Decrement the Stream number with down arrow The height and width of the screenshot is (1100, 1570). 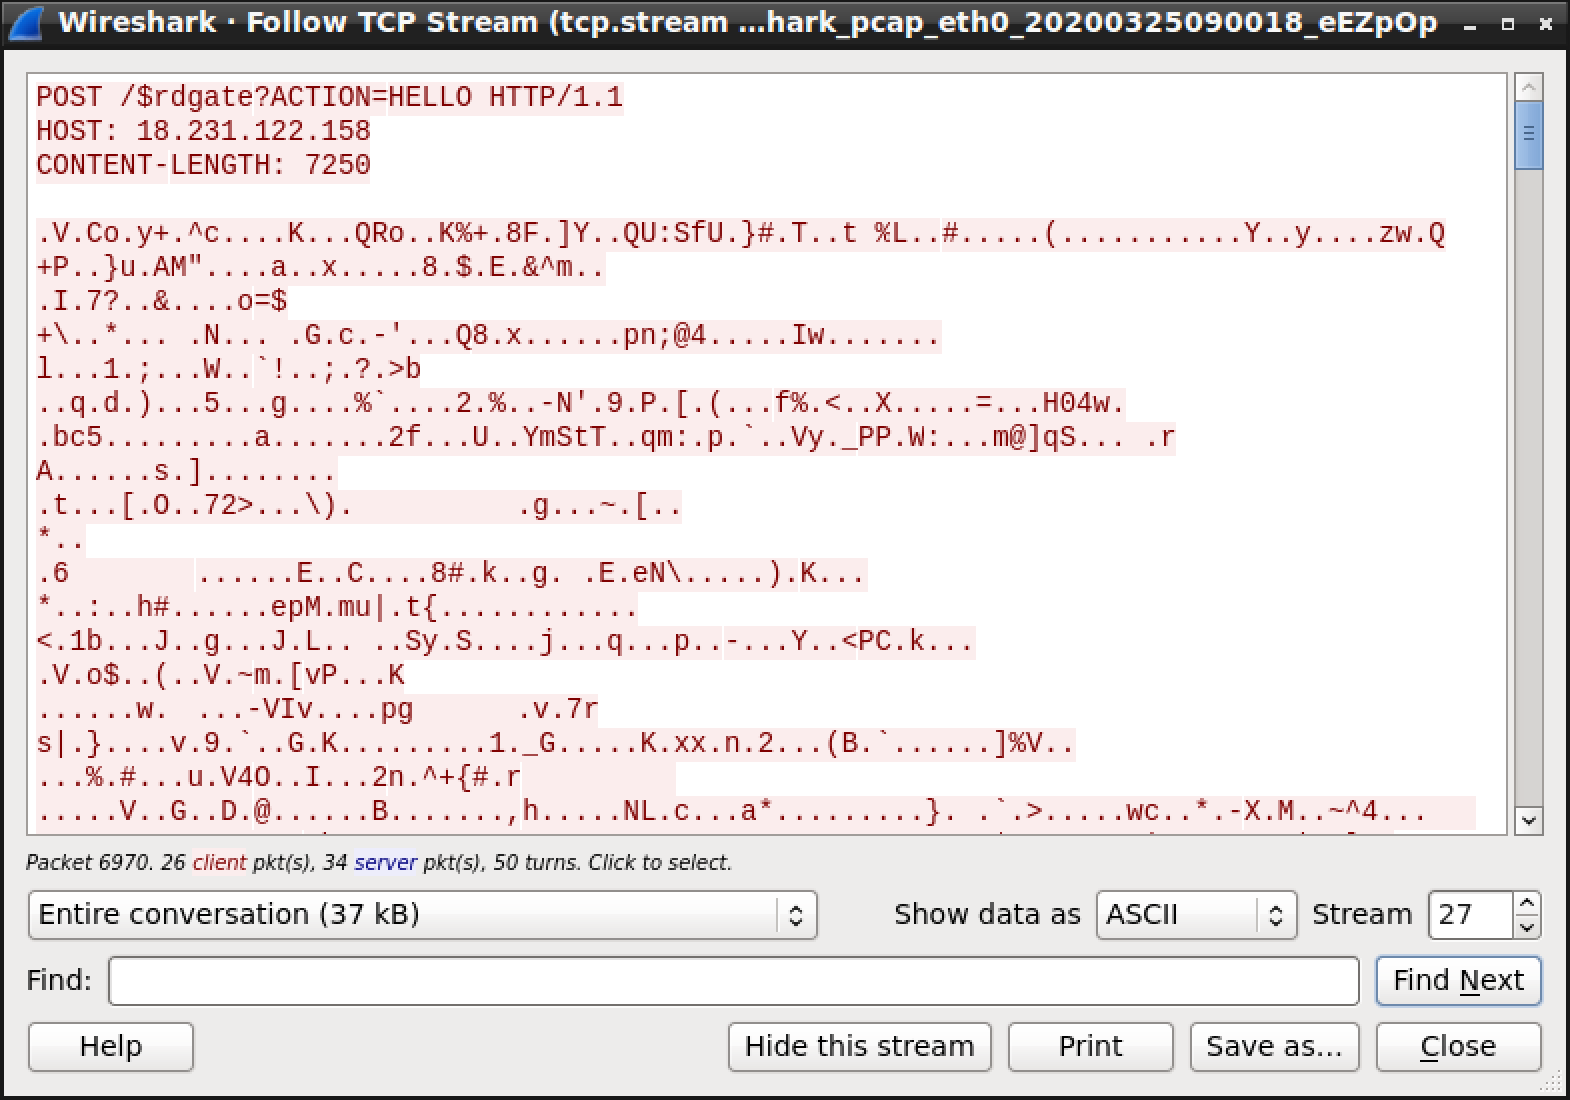(x=1525, y=926)
